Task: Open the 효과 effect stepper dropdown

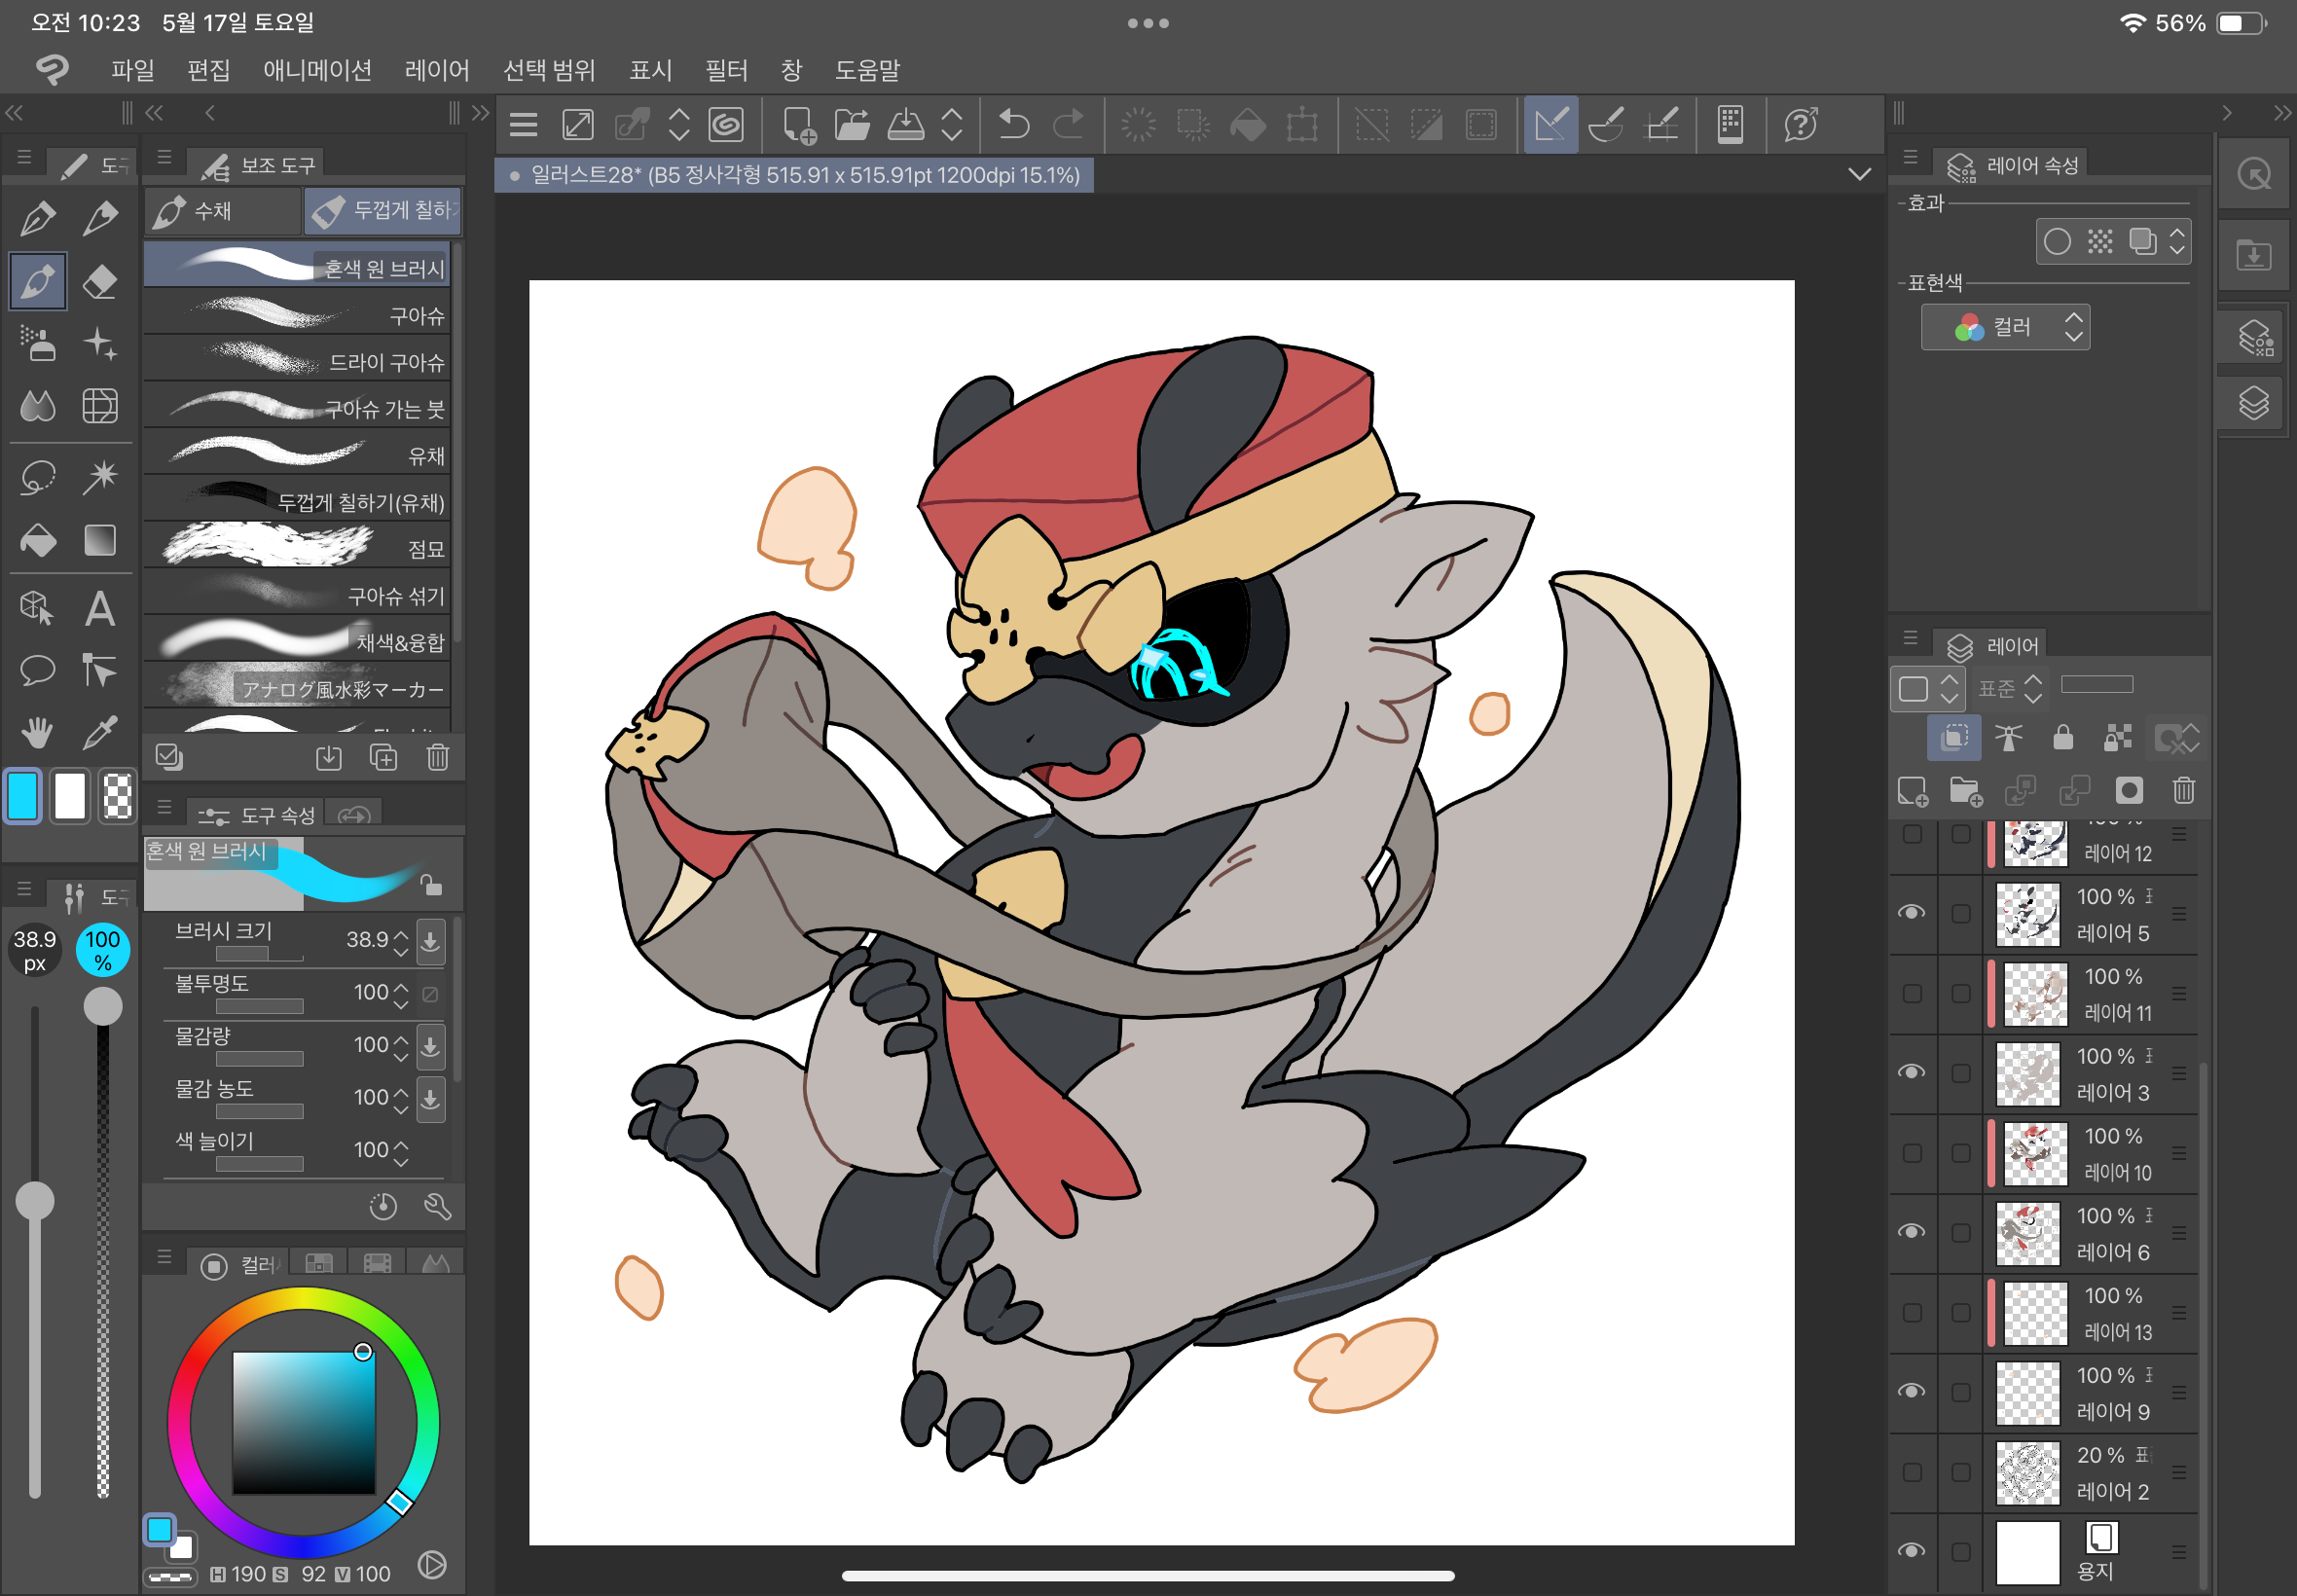Action: point(2177,241)
